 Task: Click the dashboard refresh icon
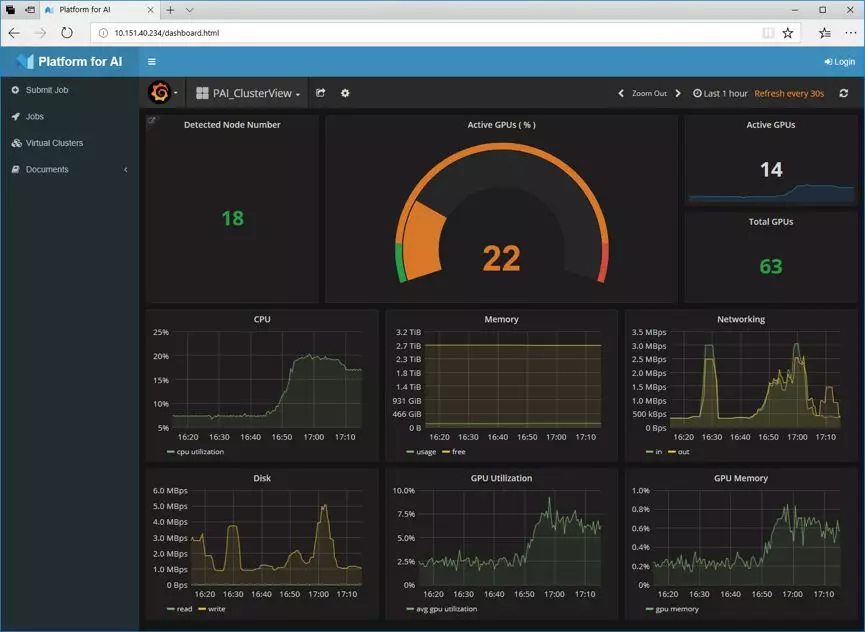(843, 93)
